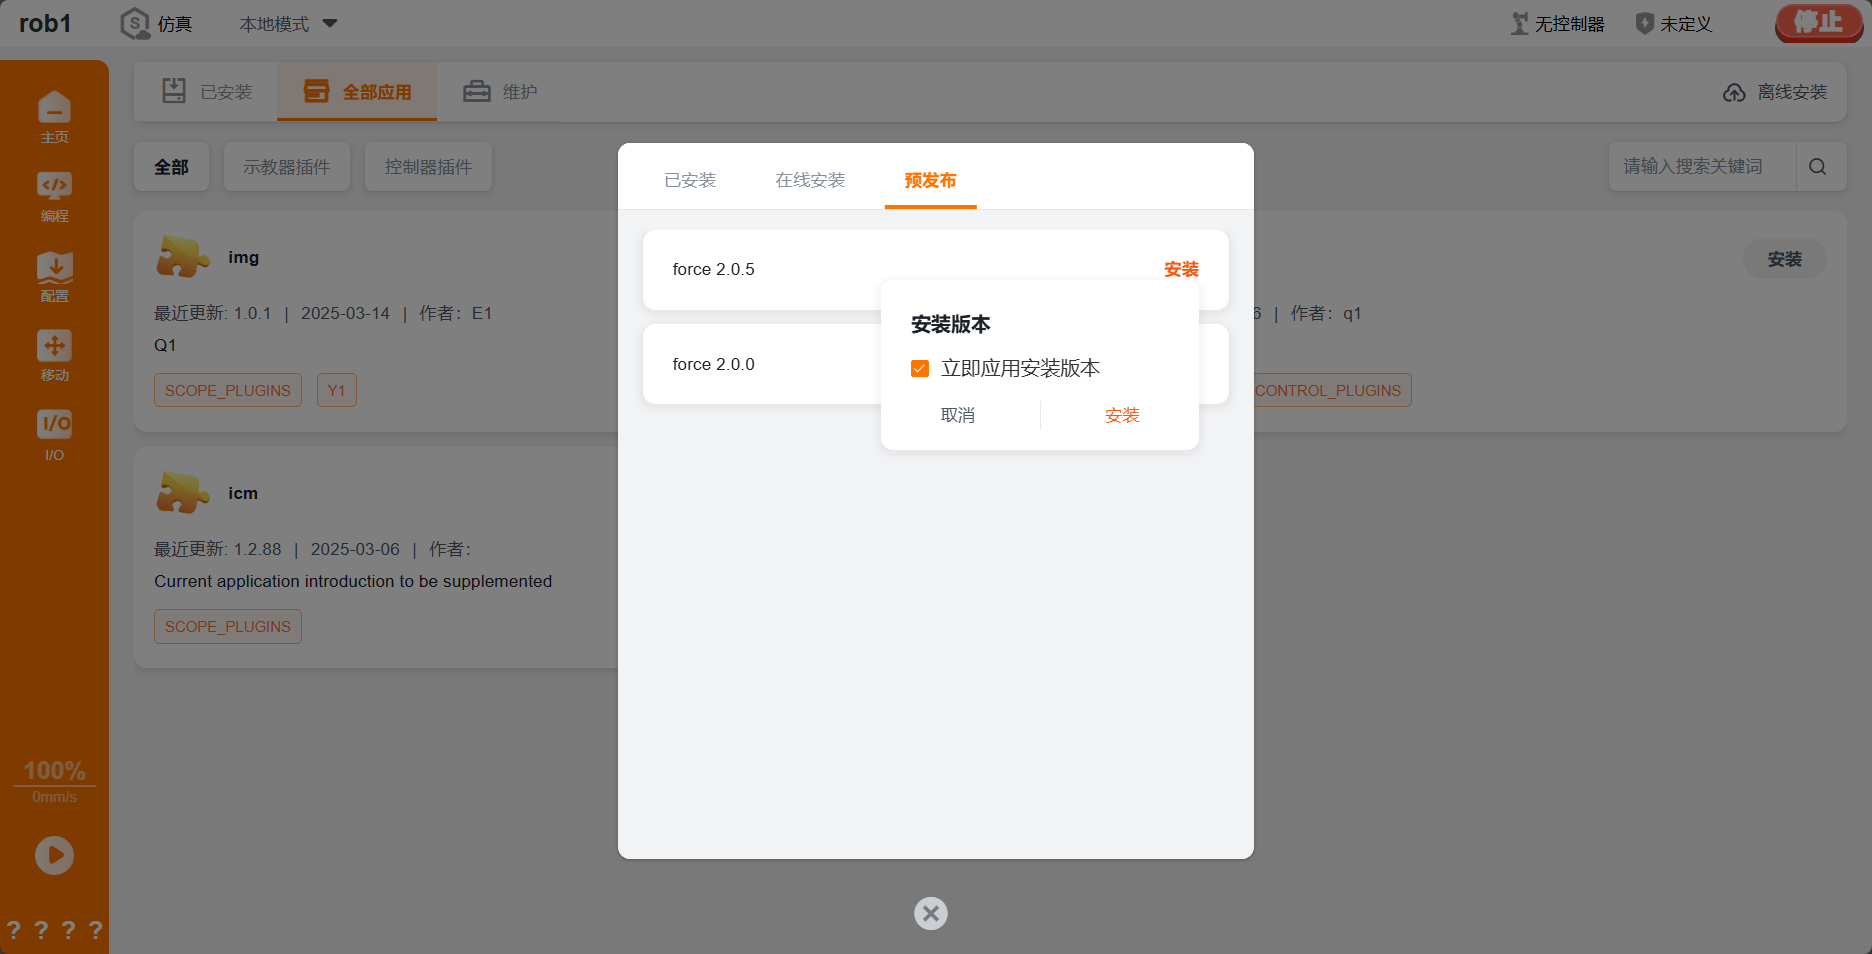Open the 主页 home sidebar icon
The height and width of the screenshot is (954, 1872).
[x=54, y=107]
